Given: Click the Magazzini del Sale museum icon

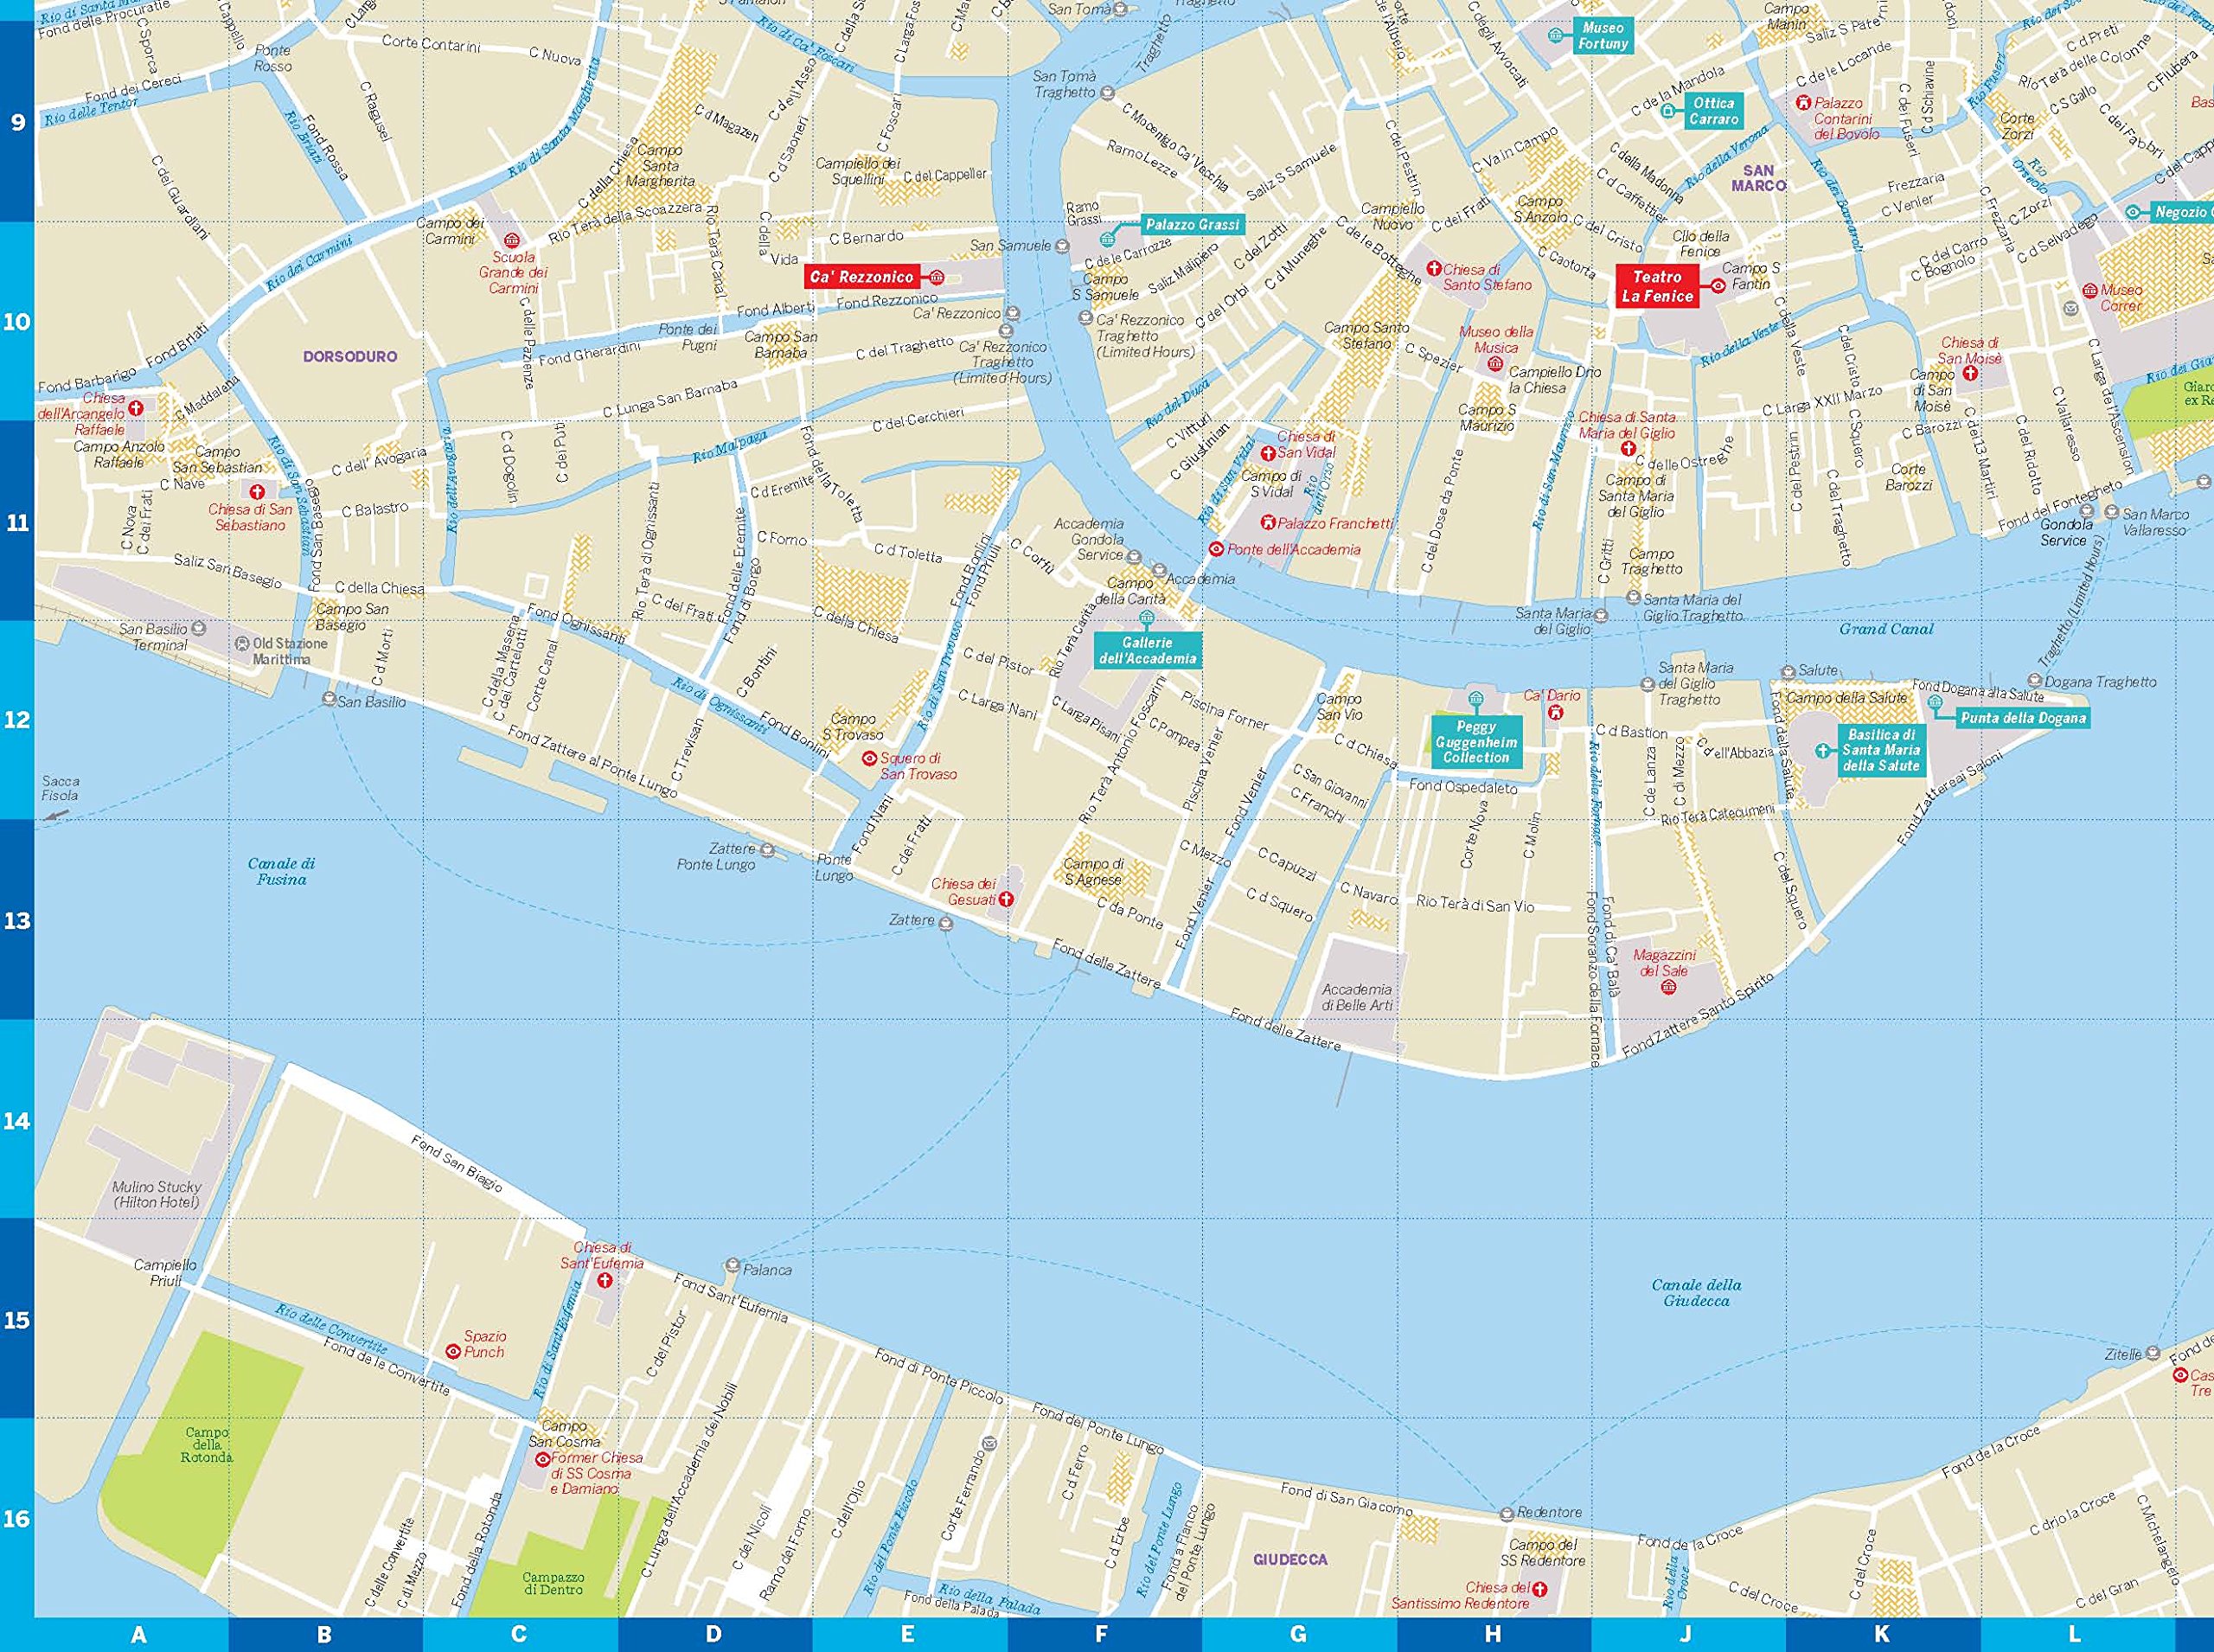Looking at the screenshot, I should [x=1667, y=988].
